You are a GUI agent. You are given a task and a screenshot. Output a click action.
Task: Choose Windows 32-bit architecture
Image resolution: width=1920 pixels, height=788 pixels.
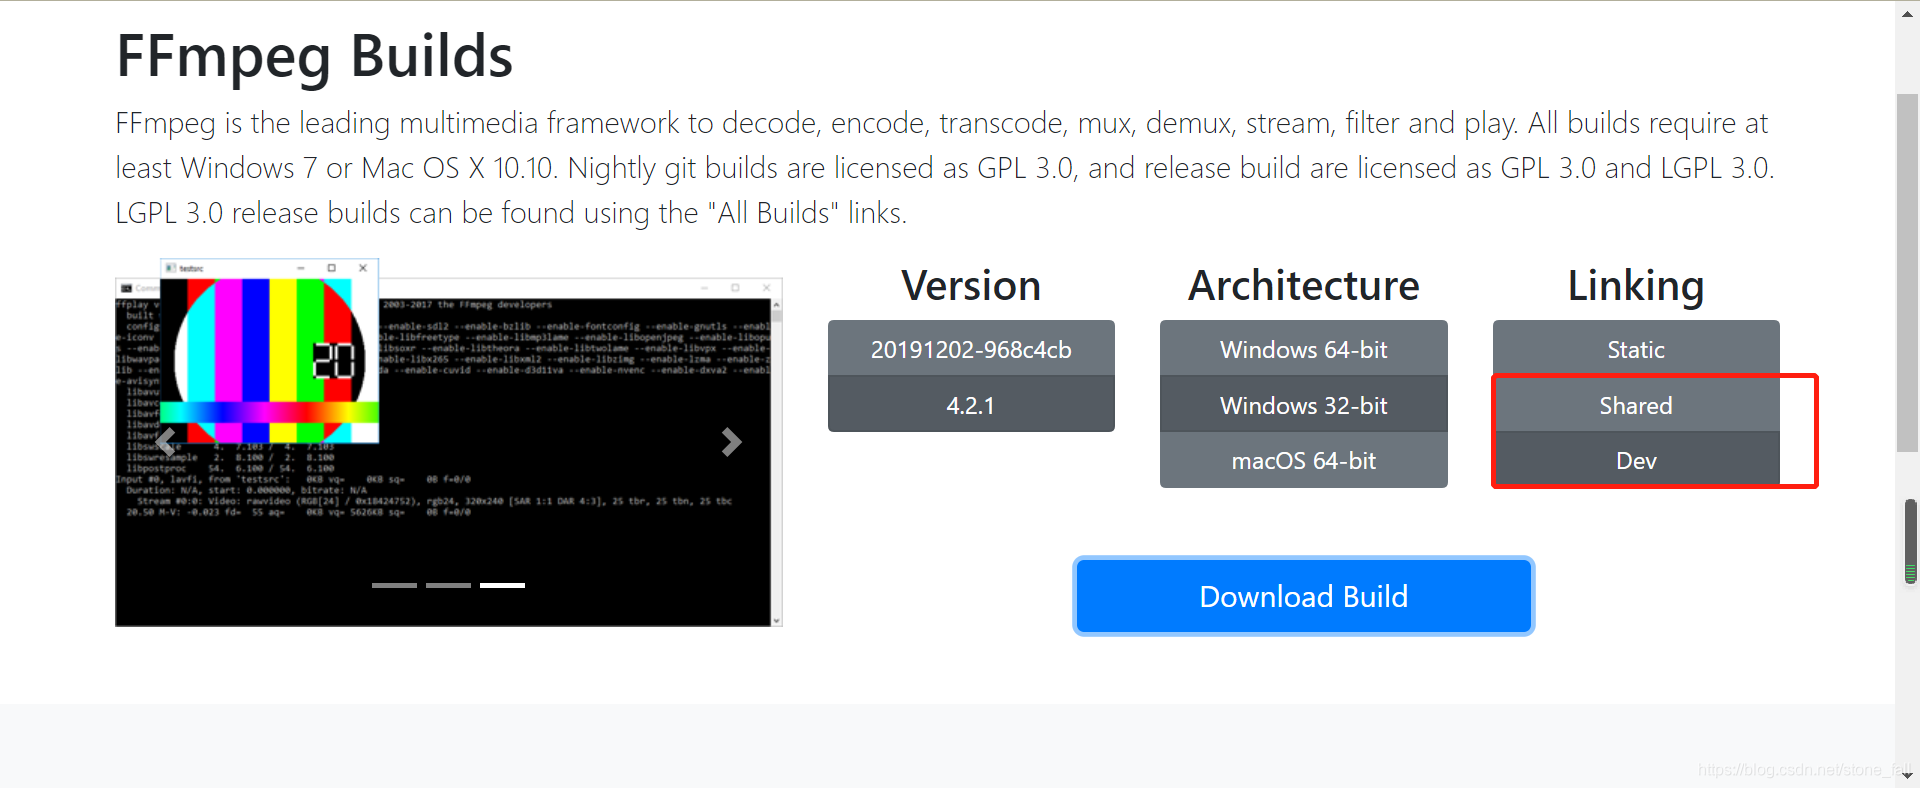(1303, 405)
